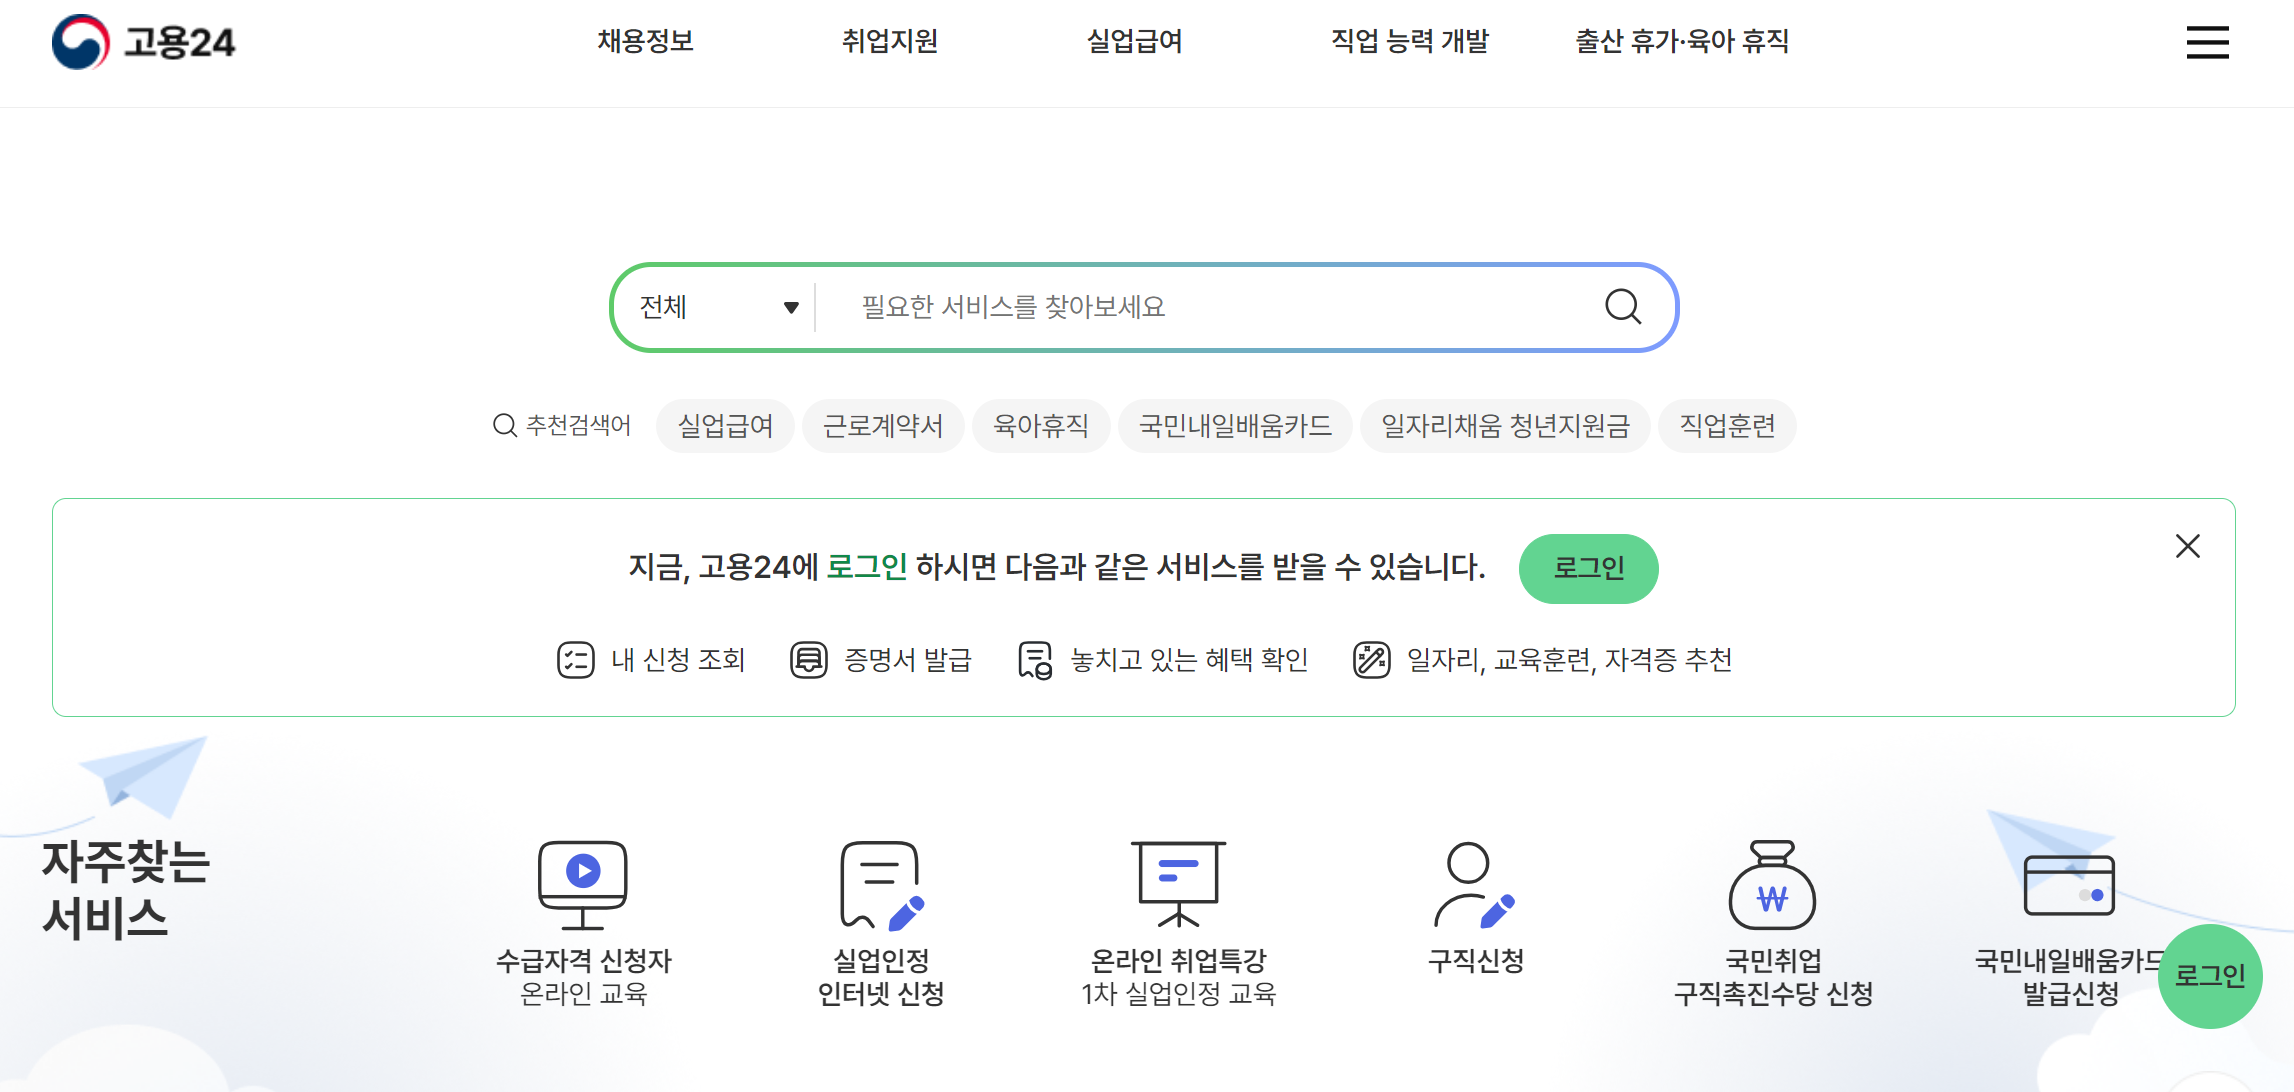
Task: Select the 육아휴직 recommended search tag
Action: coord(1040,425)
